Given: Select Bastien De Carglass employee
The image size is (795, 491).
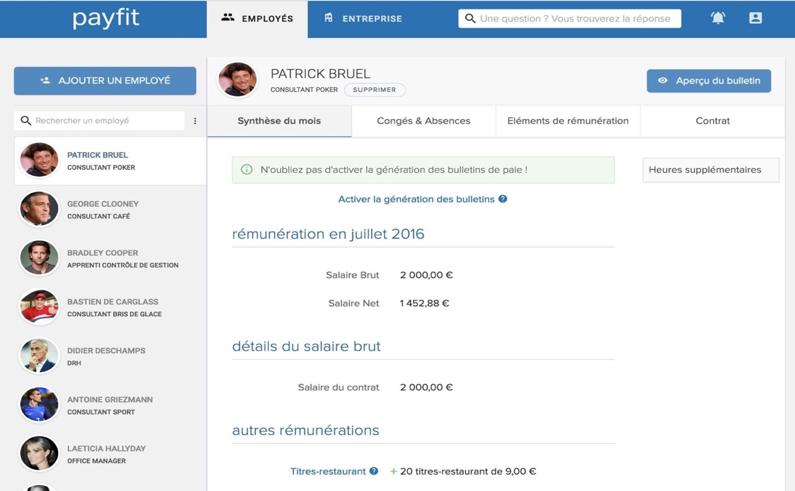Looking at the screenshot, I should click(110, 307).
